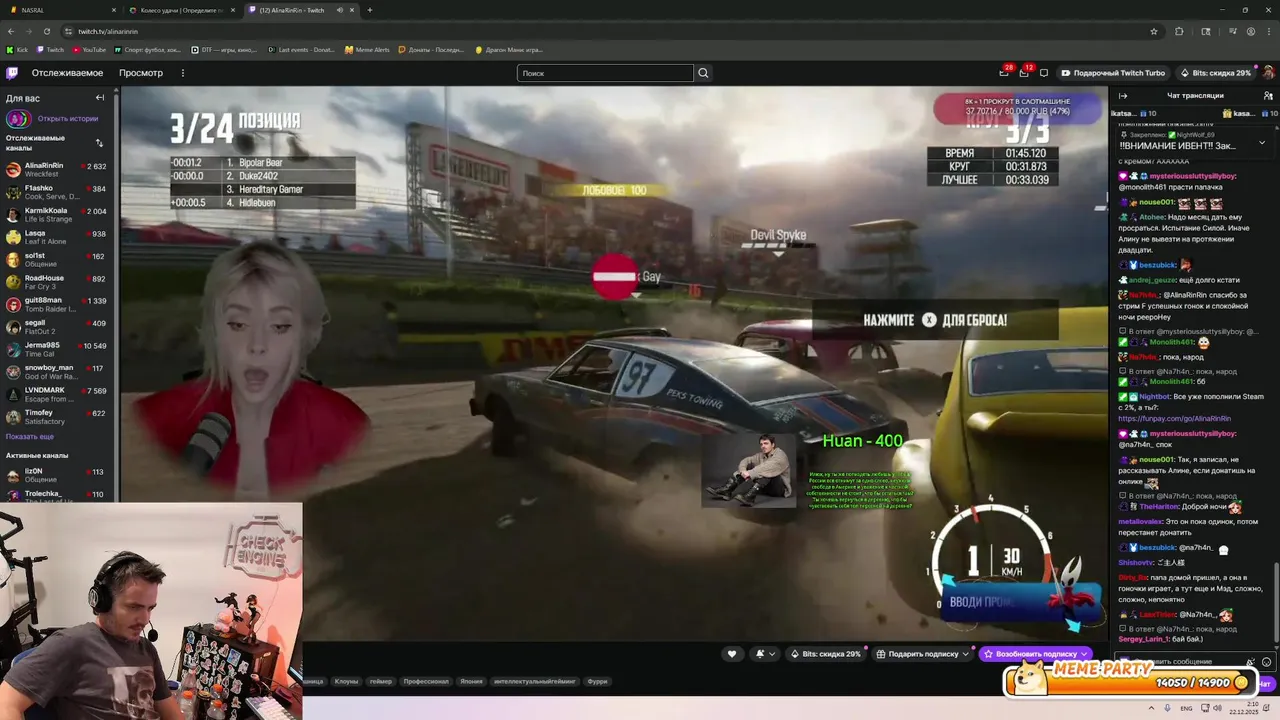This screenshot has width=1280, height=720.
Task: Bookmark this page with the star icon
Action: pos(1154,31)
